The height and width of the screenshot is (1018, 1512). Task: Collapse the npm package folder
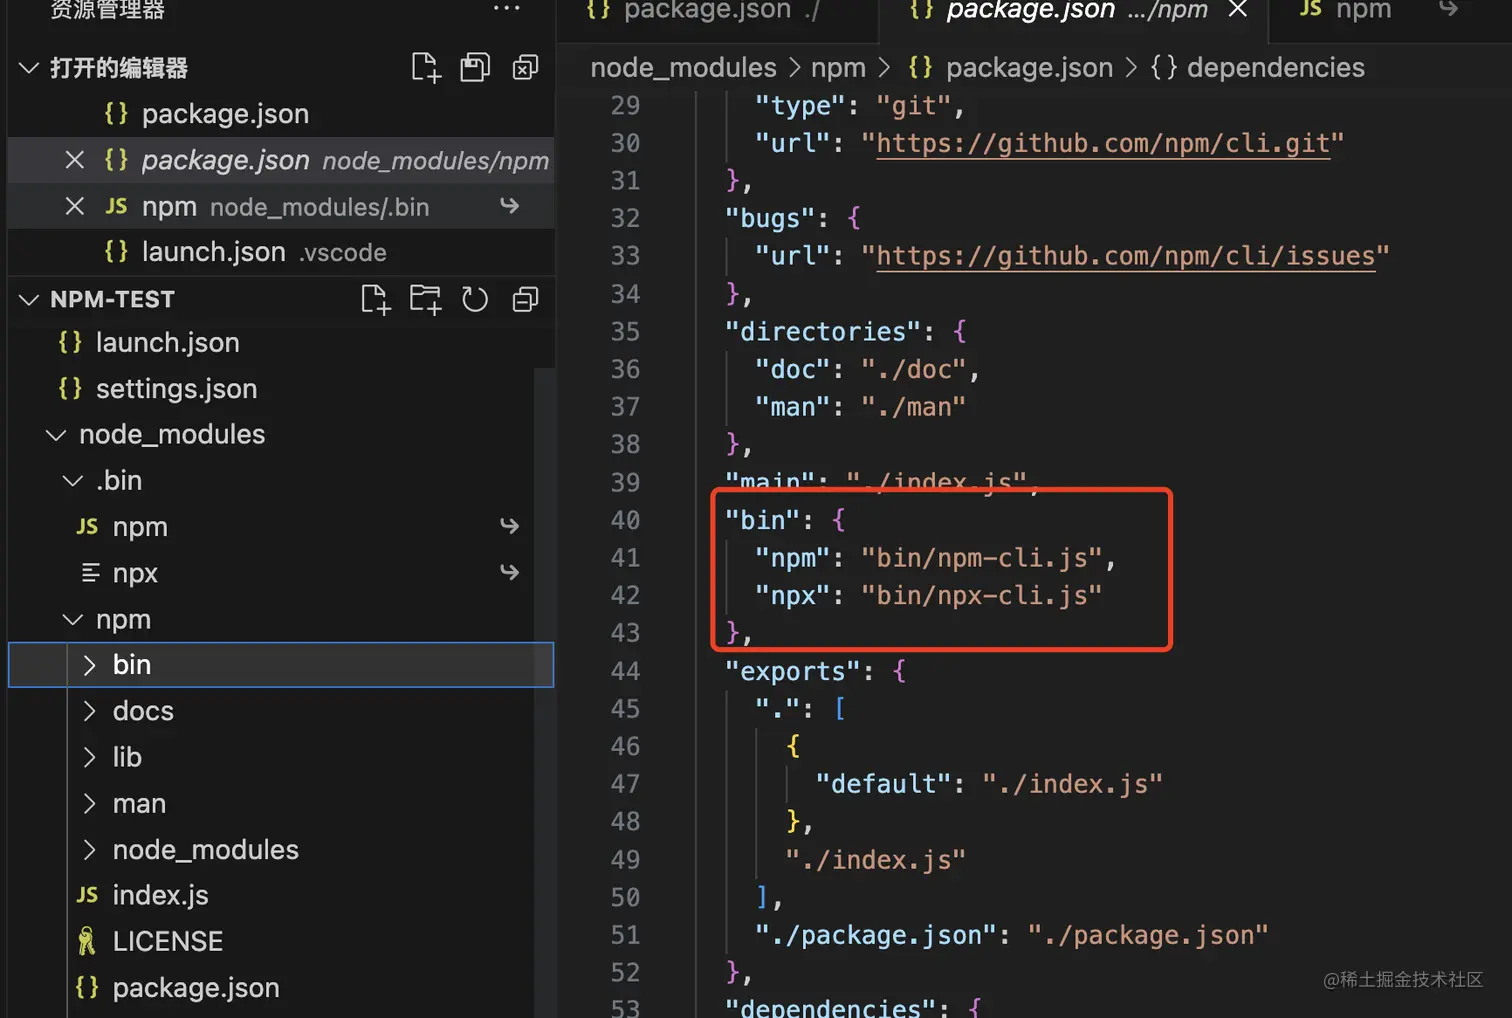click(73, 620)
